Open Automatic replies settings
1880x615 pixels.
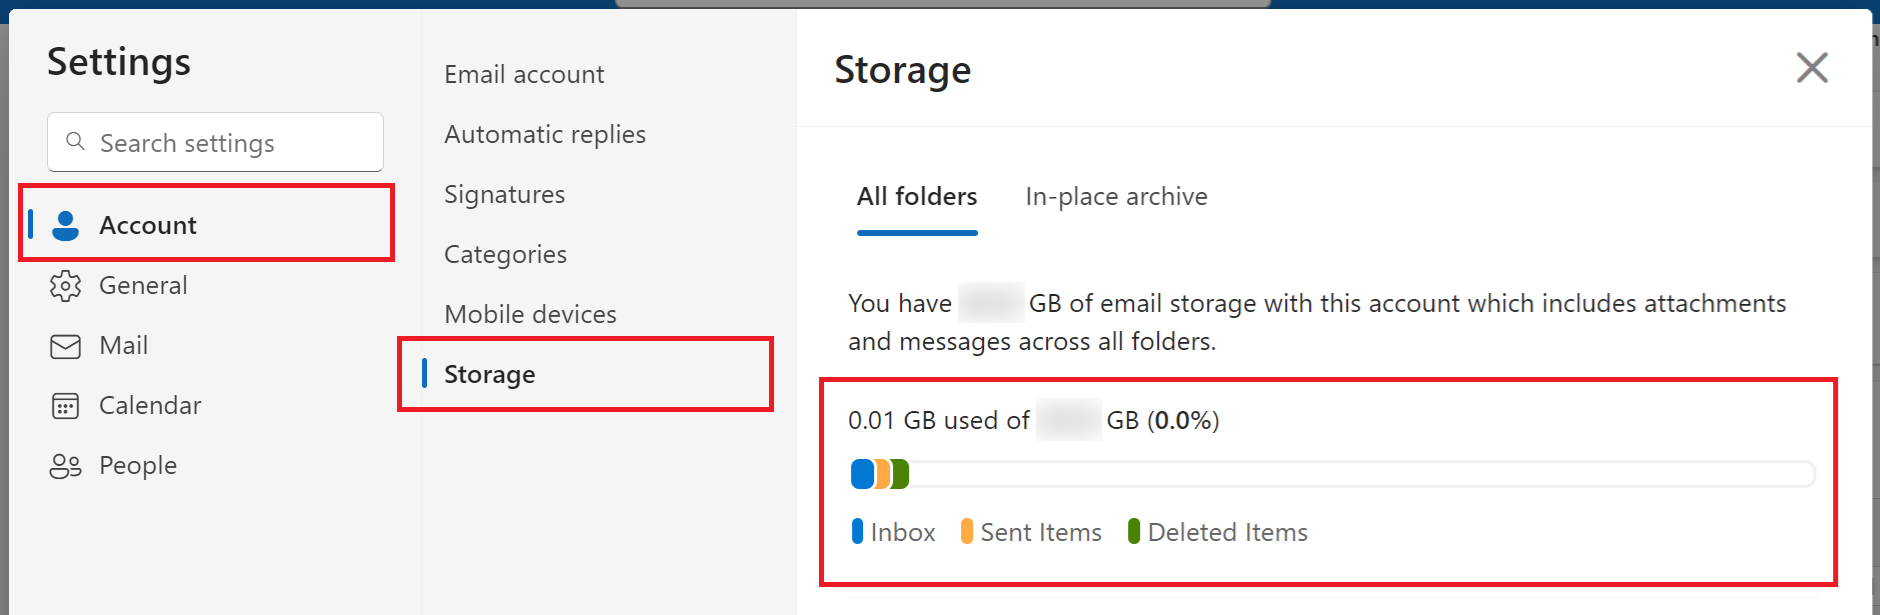coord(545,135)
